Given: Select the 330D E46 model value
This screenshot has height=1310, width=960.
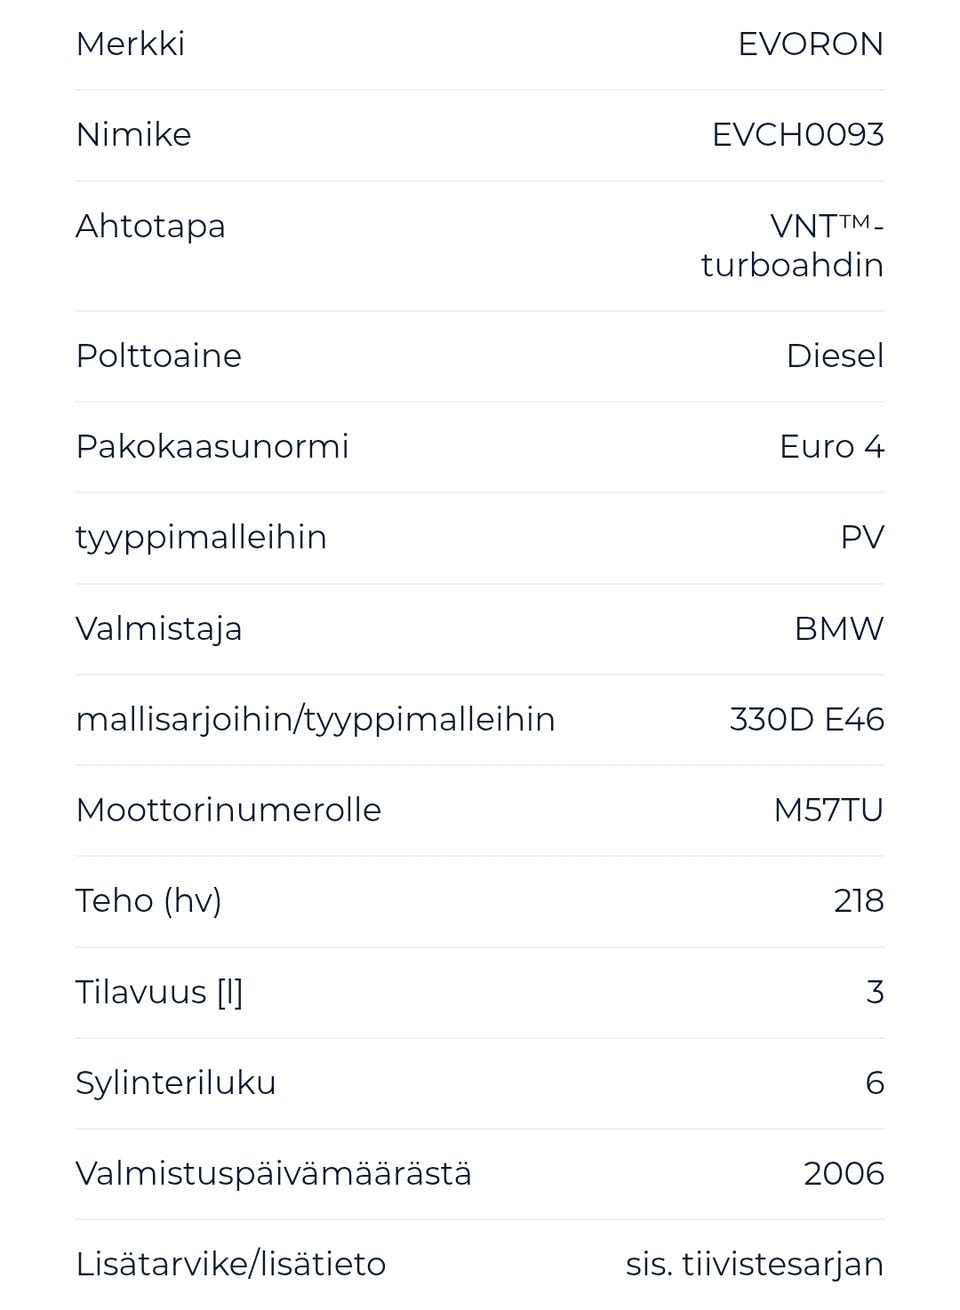Looking at the screenshot, I should 807,720.
